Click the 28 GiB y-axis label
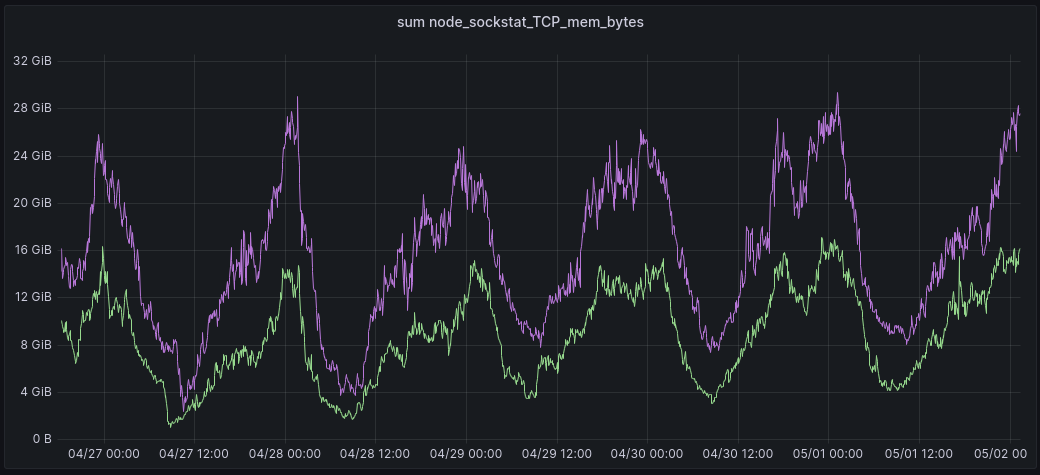1040x475 pixels. (32, 108)
